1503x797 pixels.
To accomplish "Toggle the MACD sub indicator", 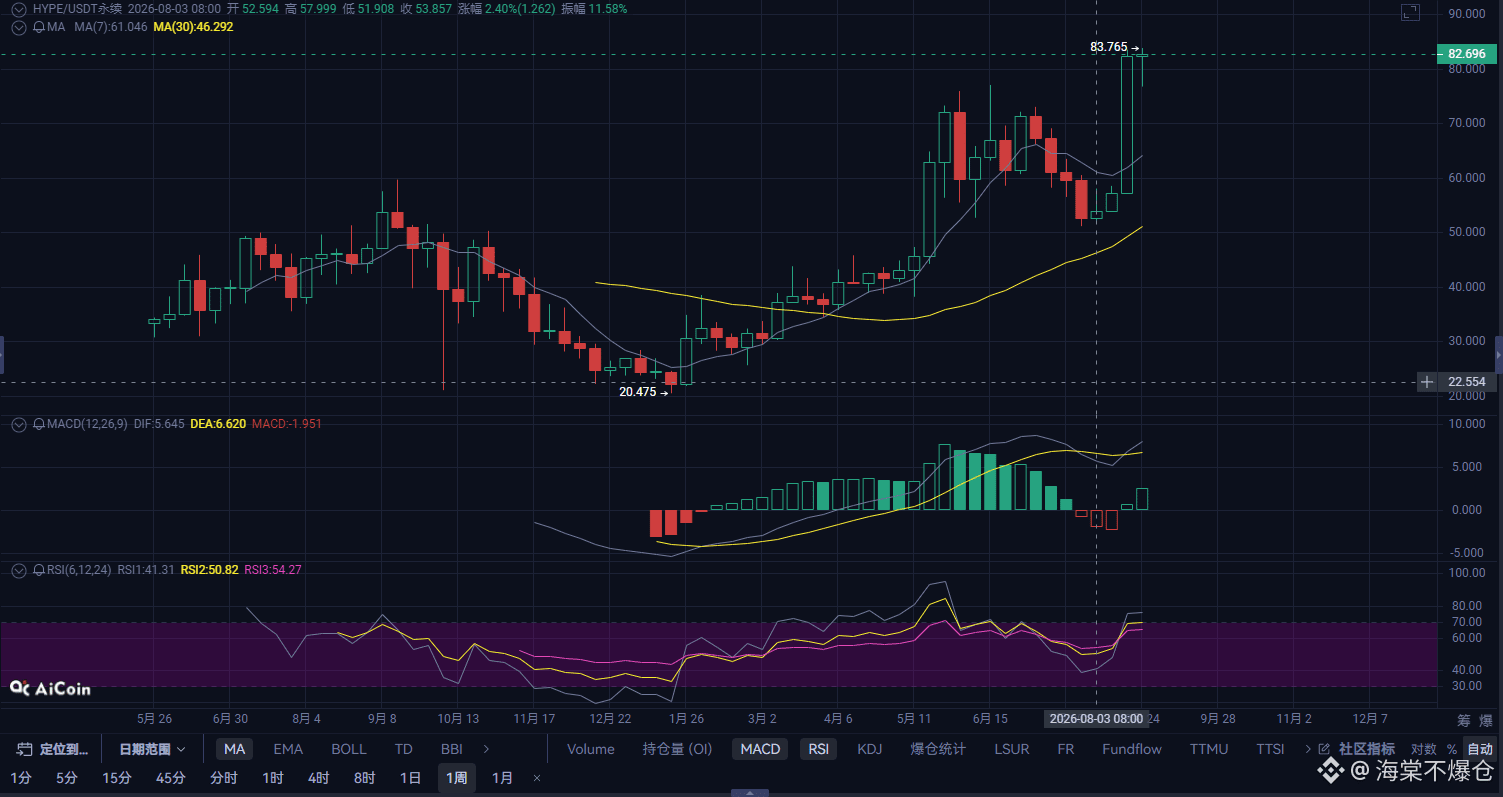I will coord(760,749).
